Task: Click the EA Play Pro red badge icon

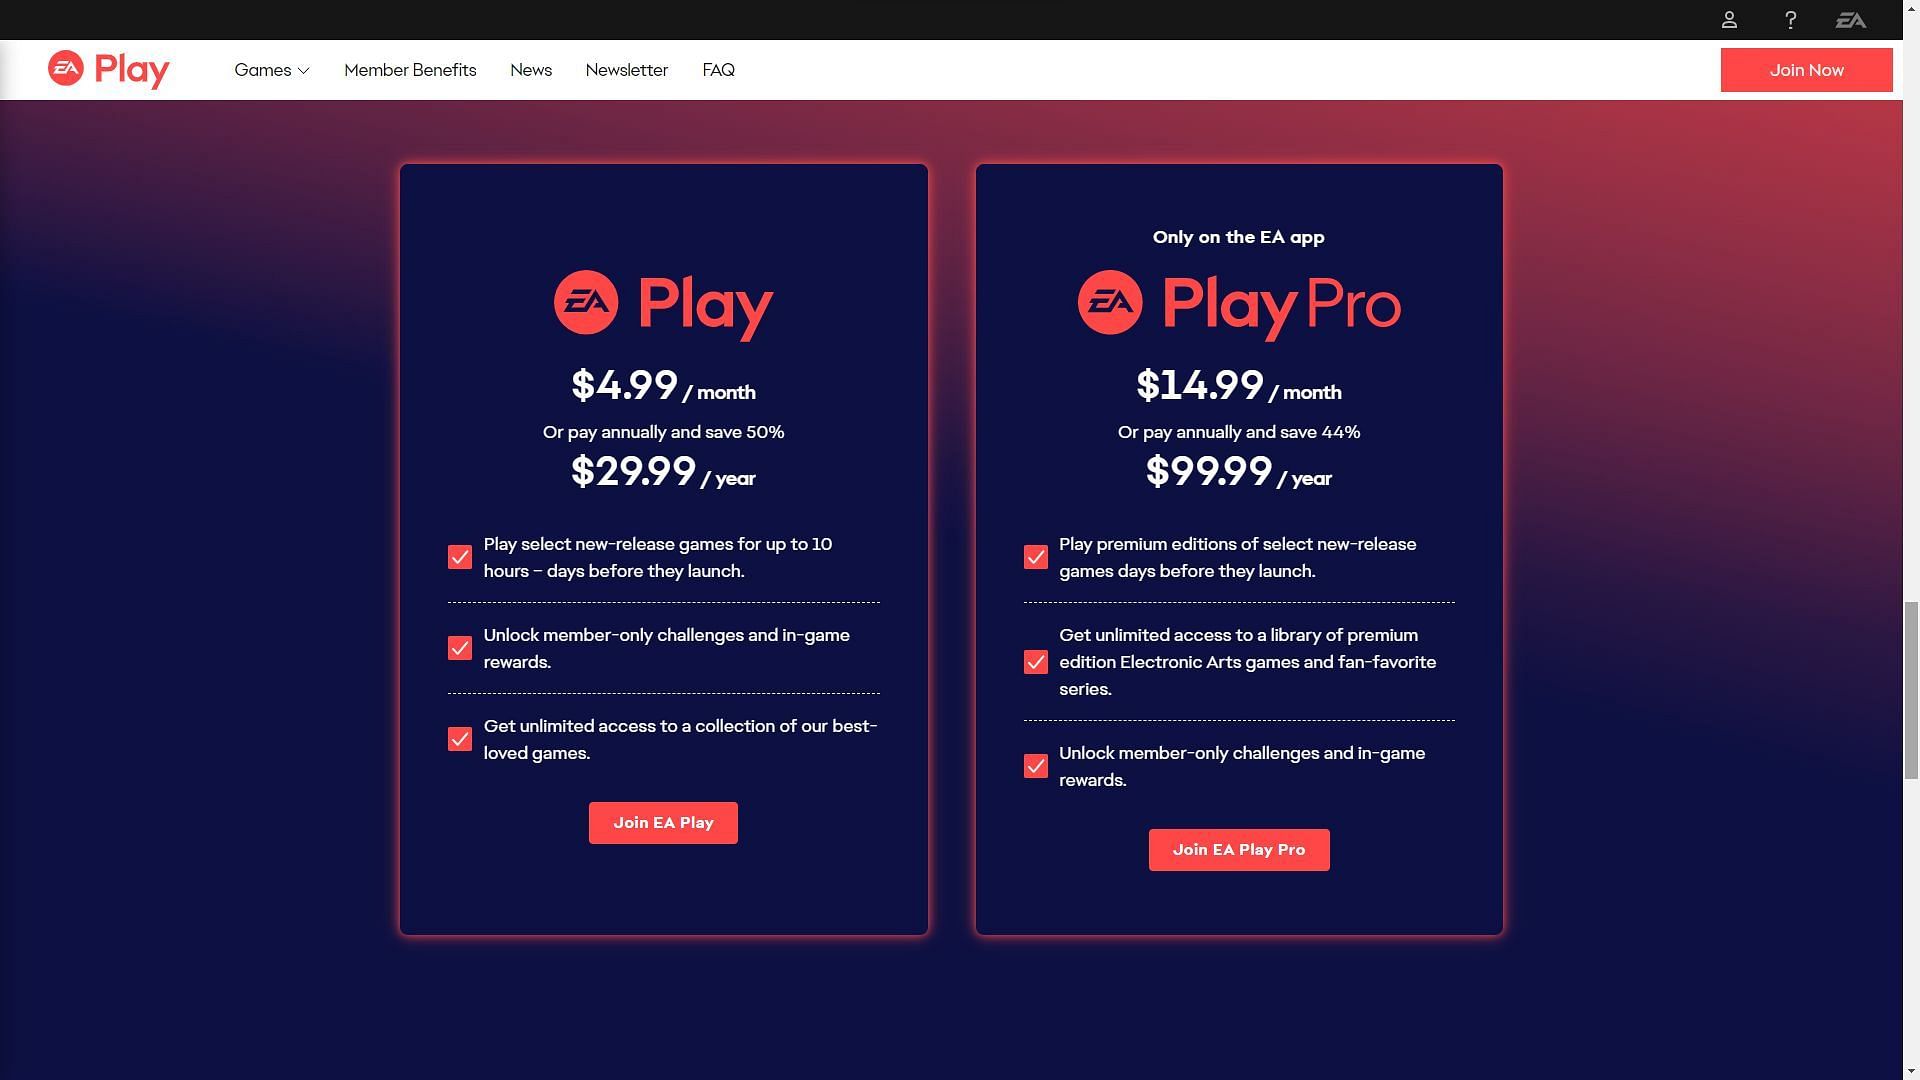Action: pos(1108,301)
